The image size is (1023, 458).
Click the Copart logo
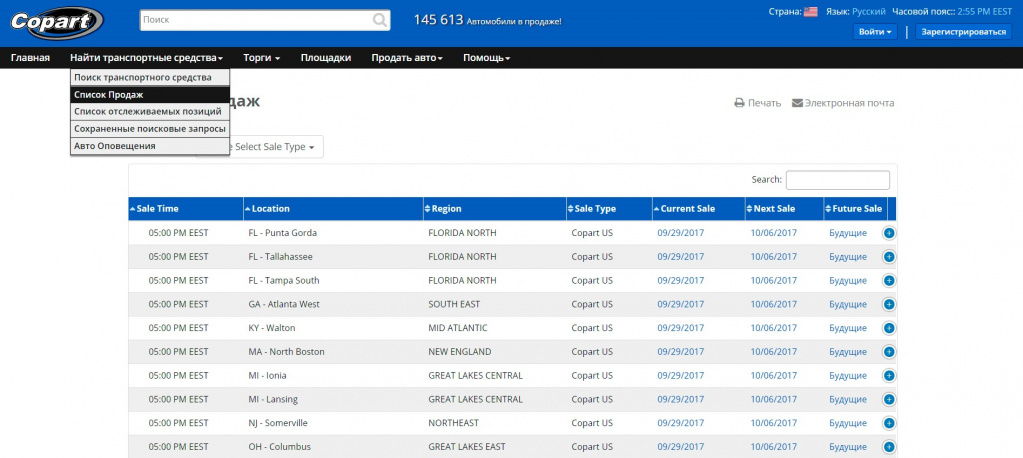pyautogui.click(x=56, y=23)
